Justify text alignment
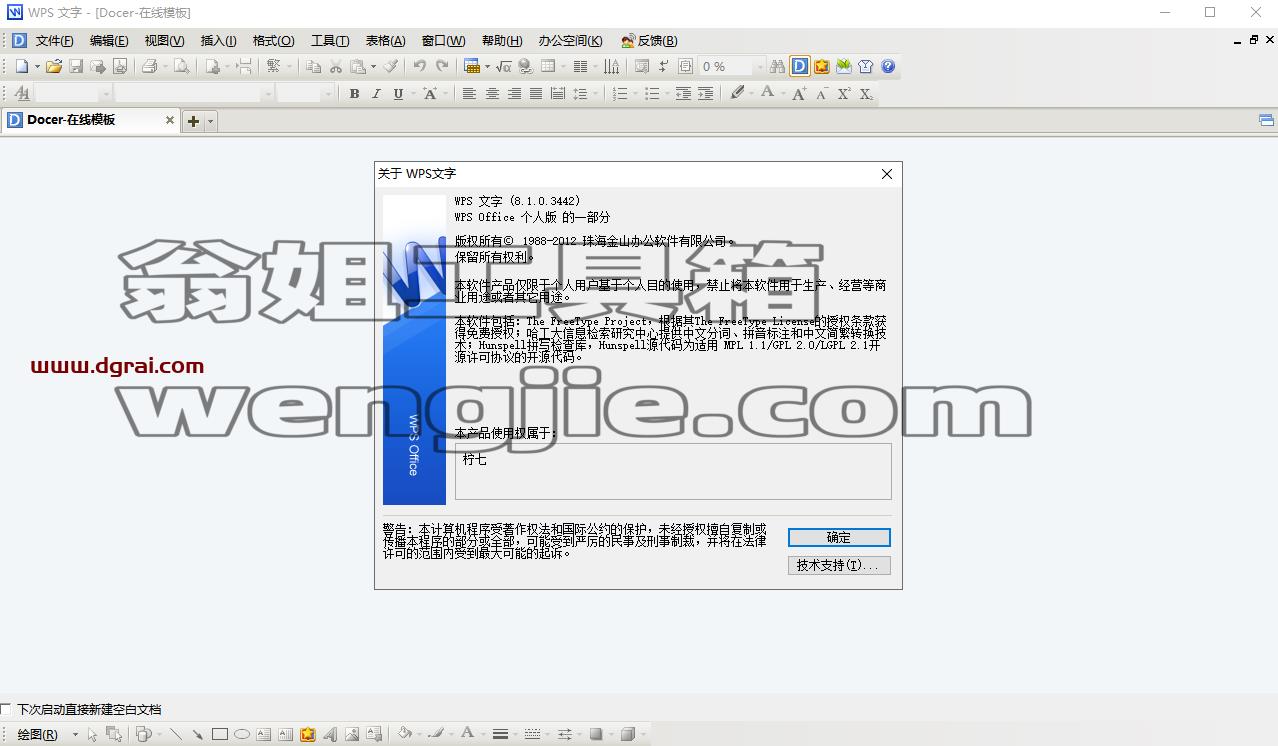The image size is (1278, 746). pyautogui.click(x=536, y=93)
